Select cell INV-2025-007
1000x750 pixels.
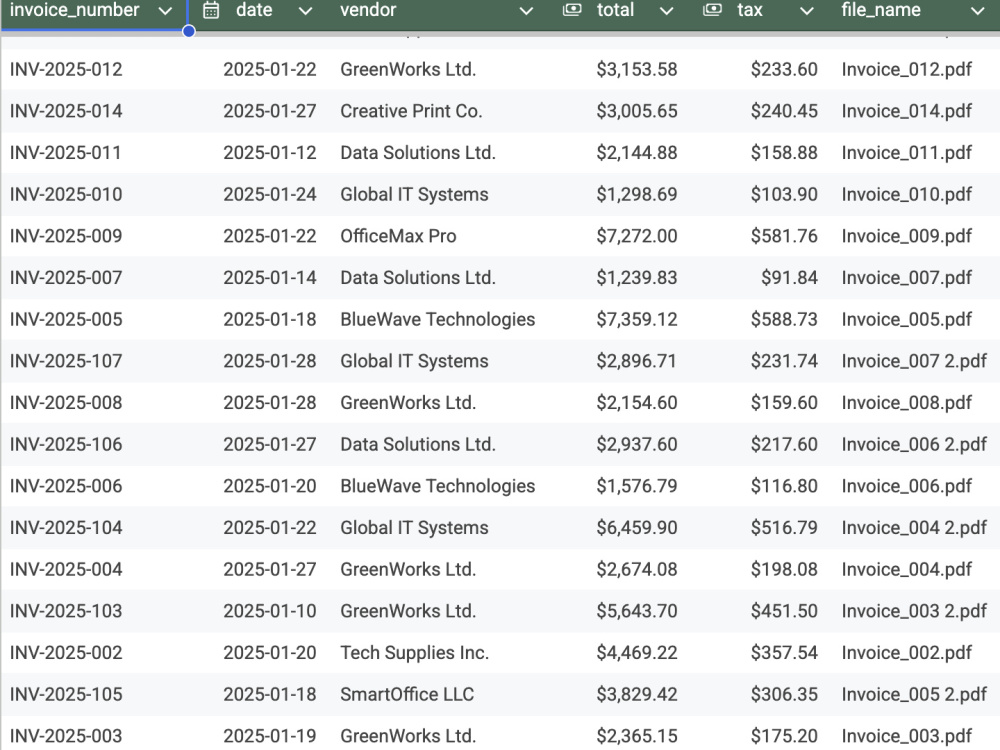(66, 277)
